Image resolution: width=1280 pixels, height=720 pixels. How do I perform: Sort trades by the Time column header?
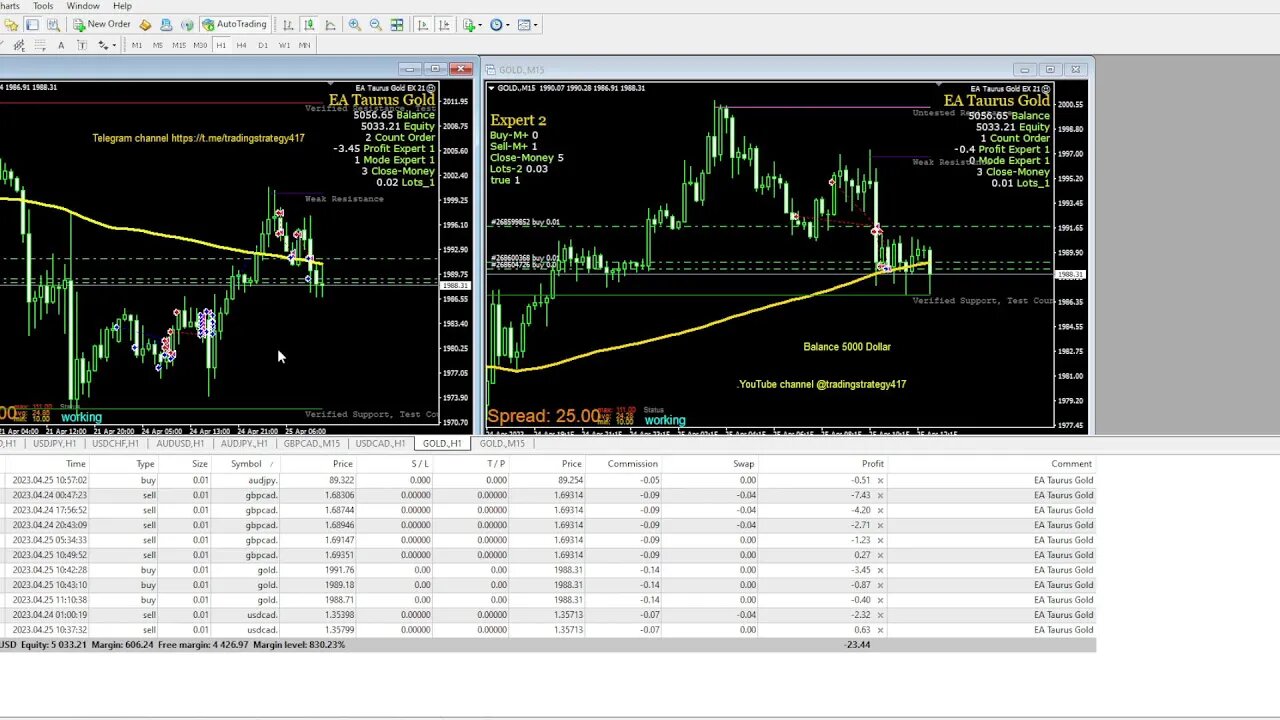click(76, 464)
